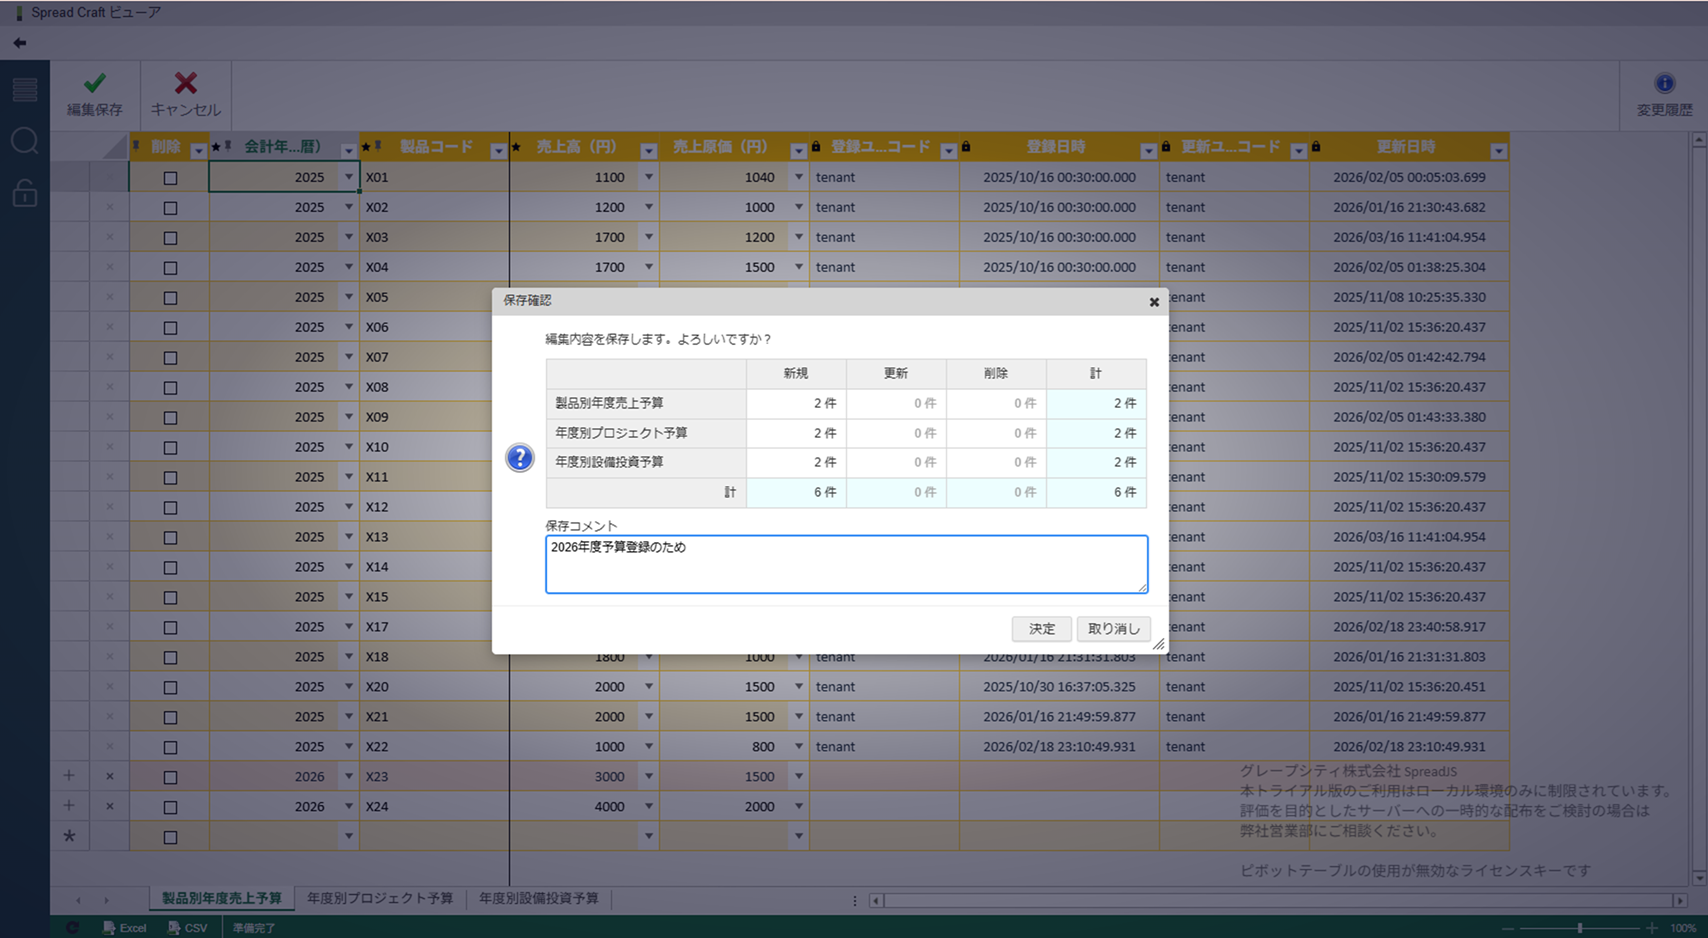Expand the 会計年 dropdown for row X01
The width and height of the screenshot is (1708, 938).
[349, 177]
